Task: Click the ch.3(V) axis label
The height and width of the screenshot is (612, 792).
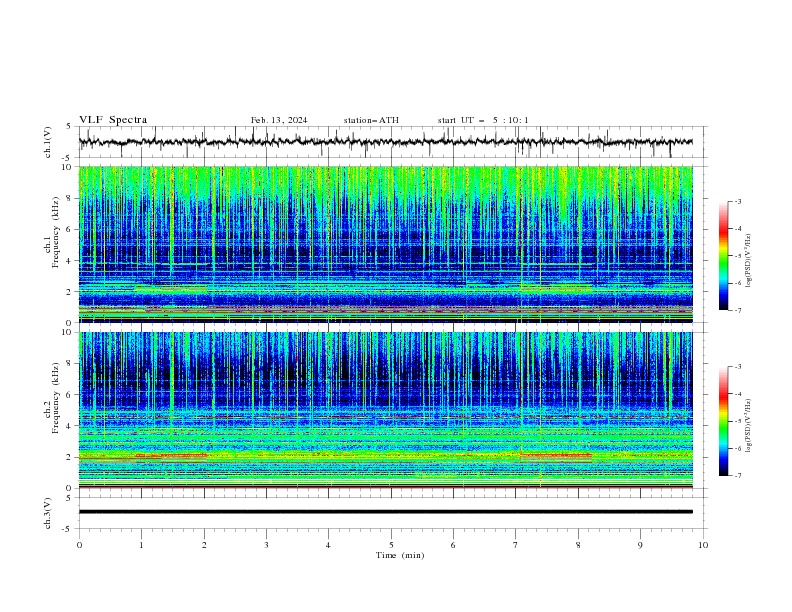Action: [48, 513]
